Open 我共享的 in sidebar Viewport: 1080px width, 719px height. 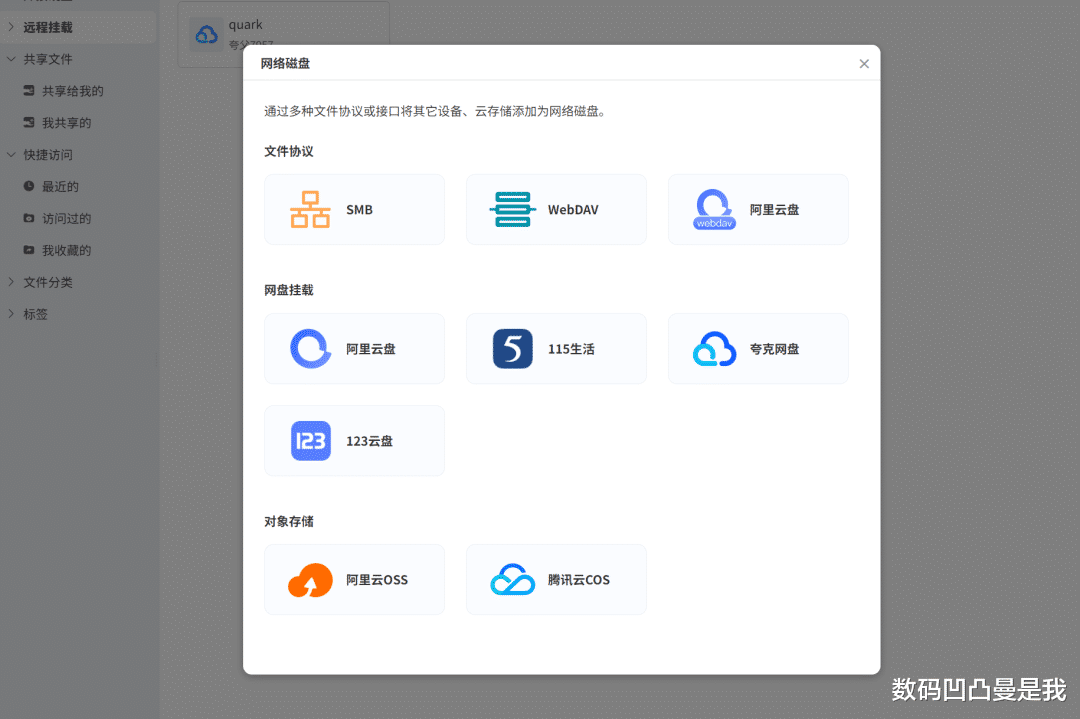pos(66,123)
